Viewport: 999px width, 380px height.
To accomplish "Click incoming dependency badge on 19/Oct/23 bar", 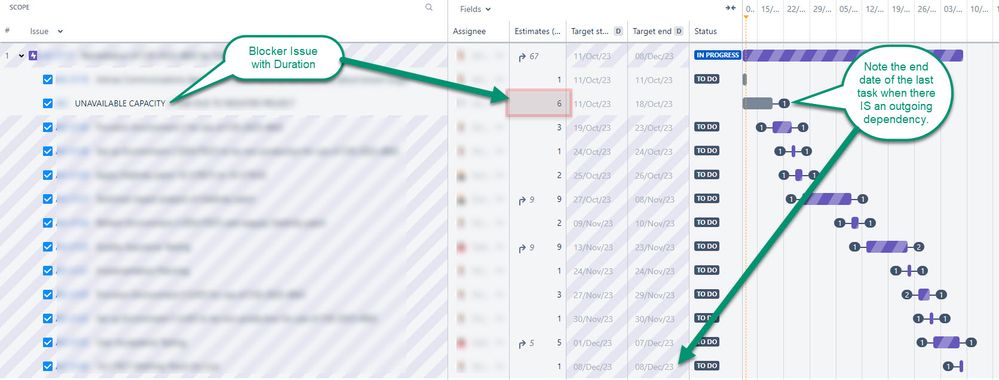I will point(761,128).
